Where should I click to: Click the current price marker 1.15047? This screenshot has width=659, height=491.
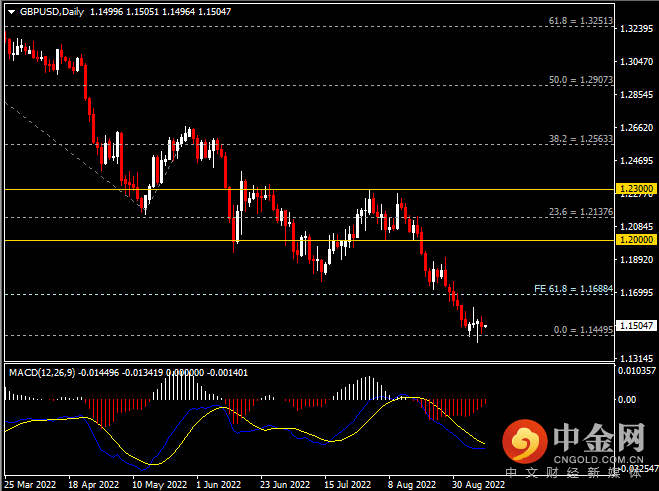click(x=637, y=325)
